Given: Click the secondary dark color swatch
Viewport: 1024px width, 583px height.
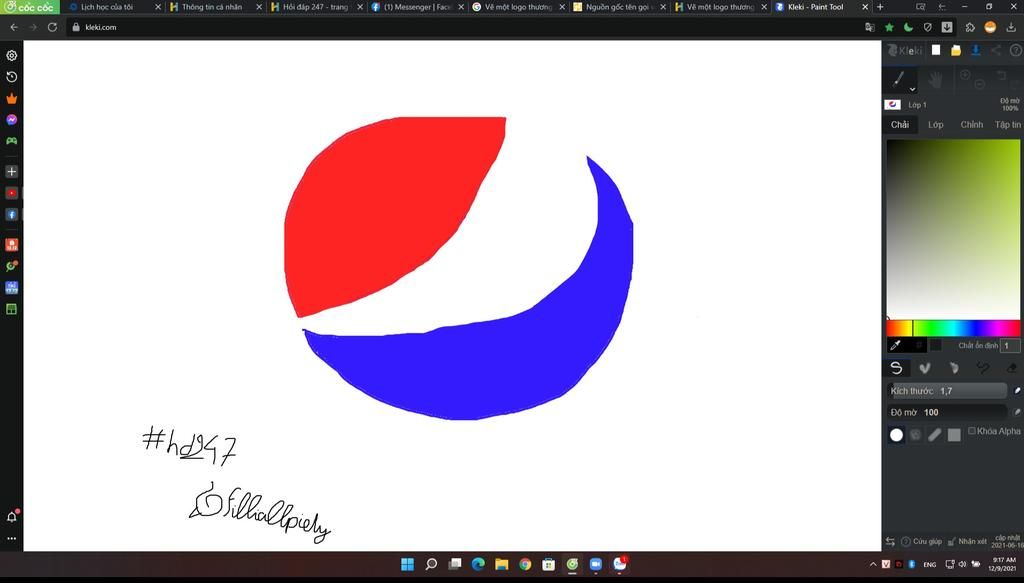Looking at the screenshot, I should coord(936,345).
